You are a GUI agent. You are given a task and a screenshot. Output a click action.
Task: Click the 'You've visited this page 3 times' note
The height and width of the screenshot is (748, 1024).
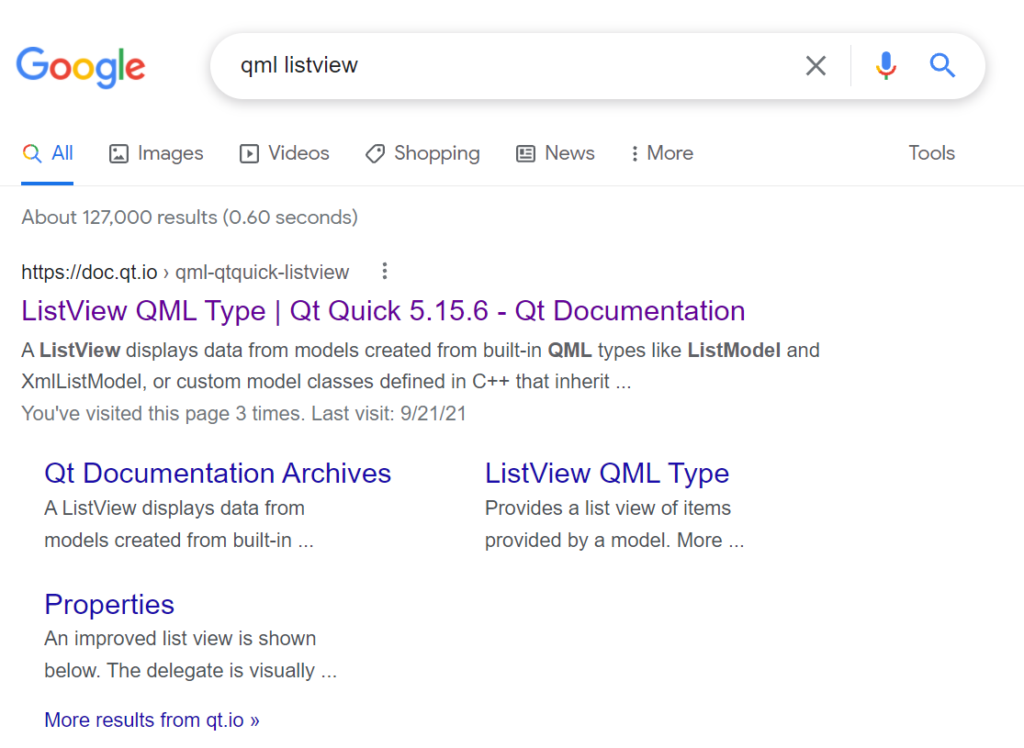(244, 414)
